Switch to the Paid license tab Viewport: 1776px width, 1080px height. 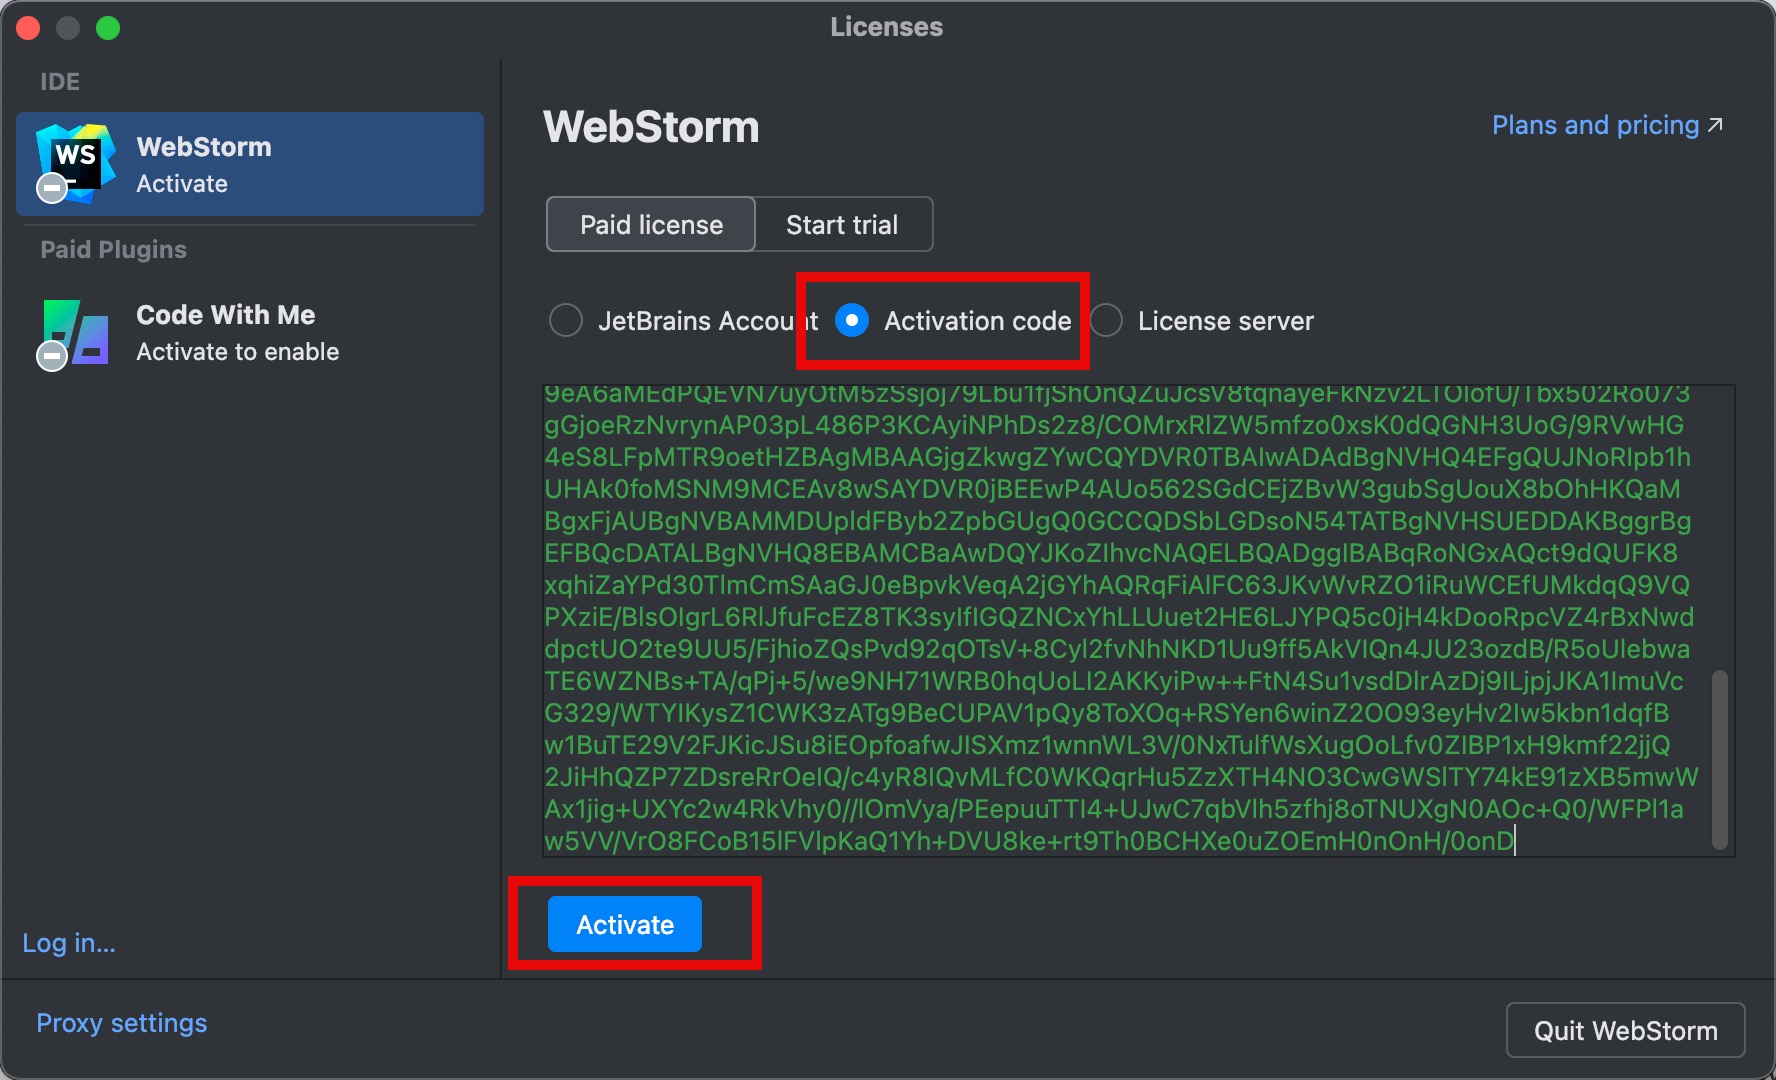click(x=651, y=225)
